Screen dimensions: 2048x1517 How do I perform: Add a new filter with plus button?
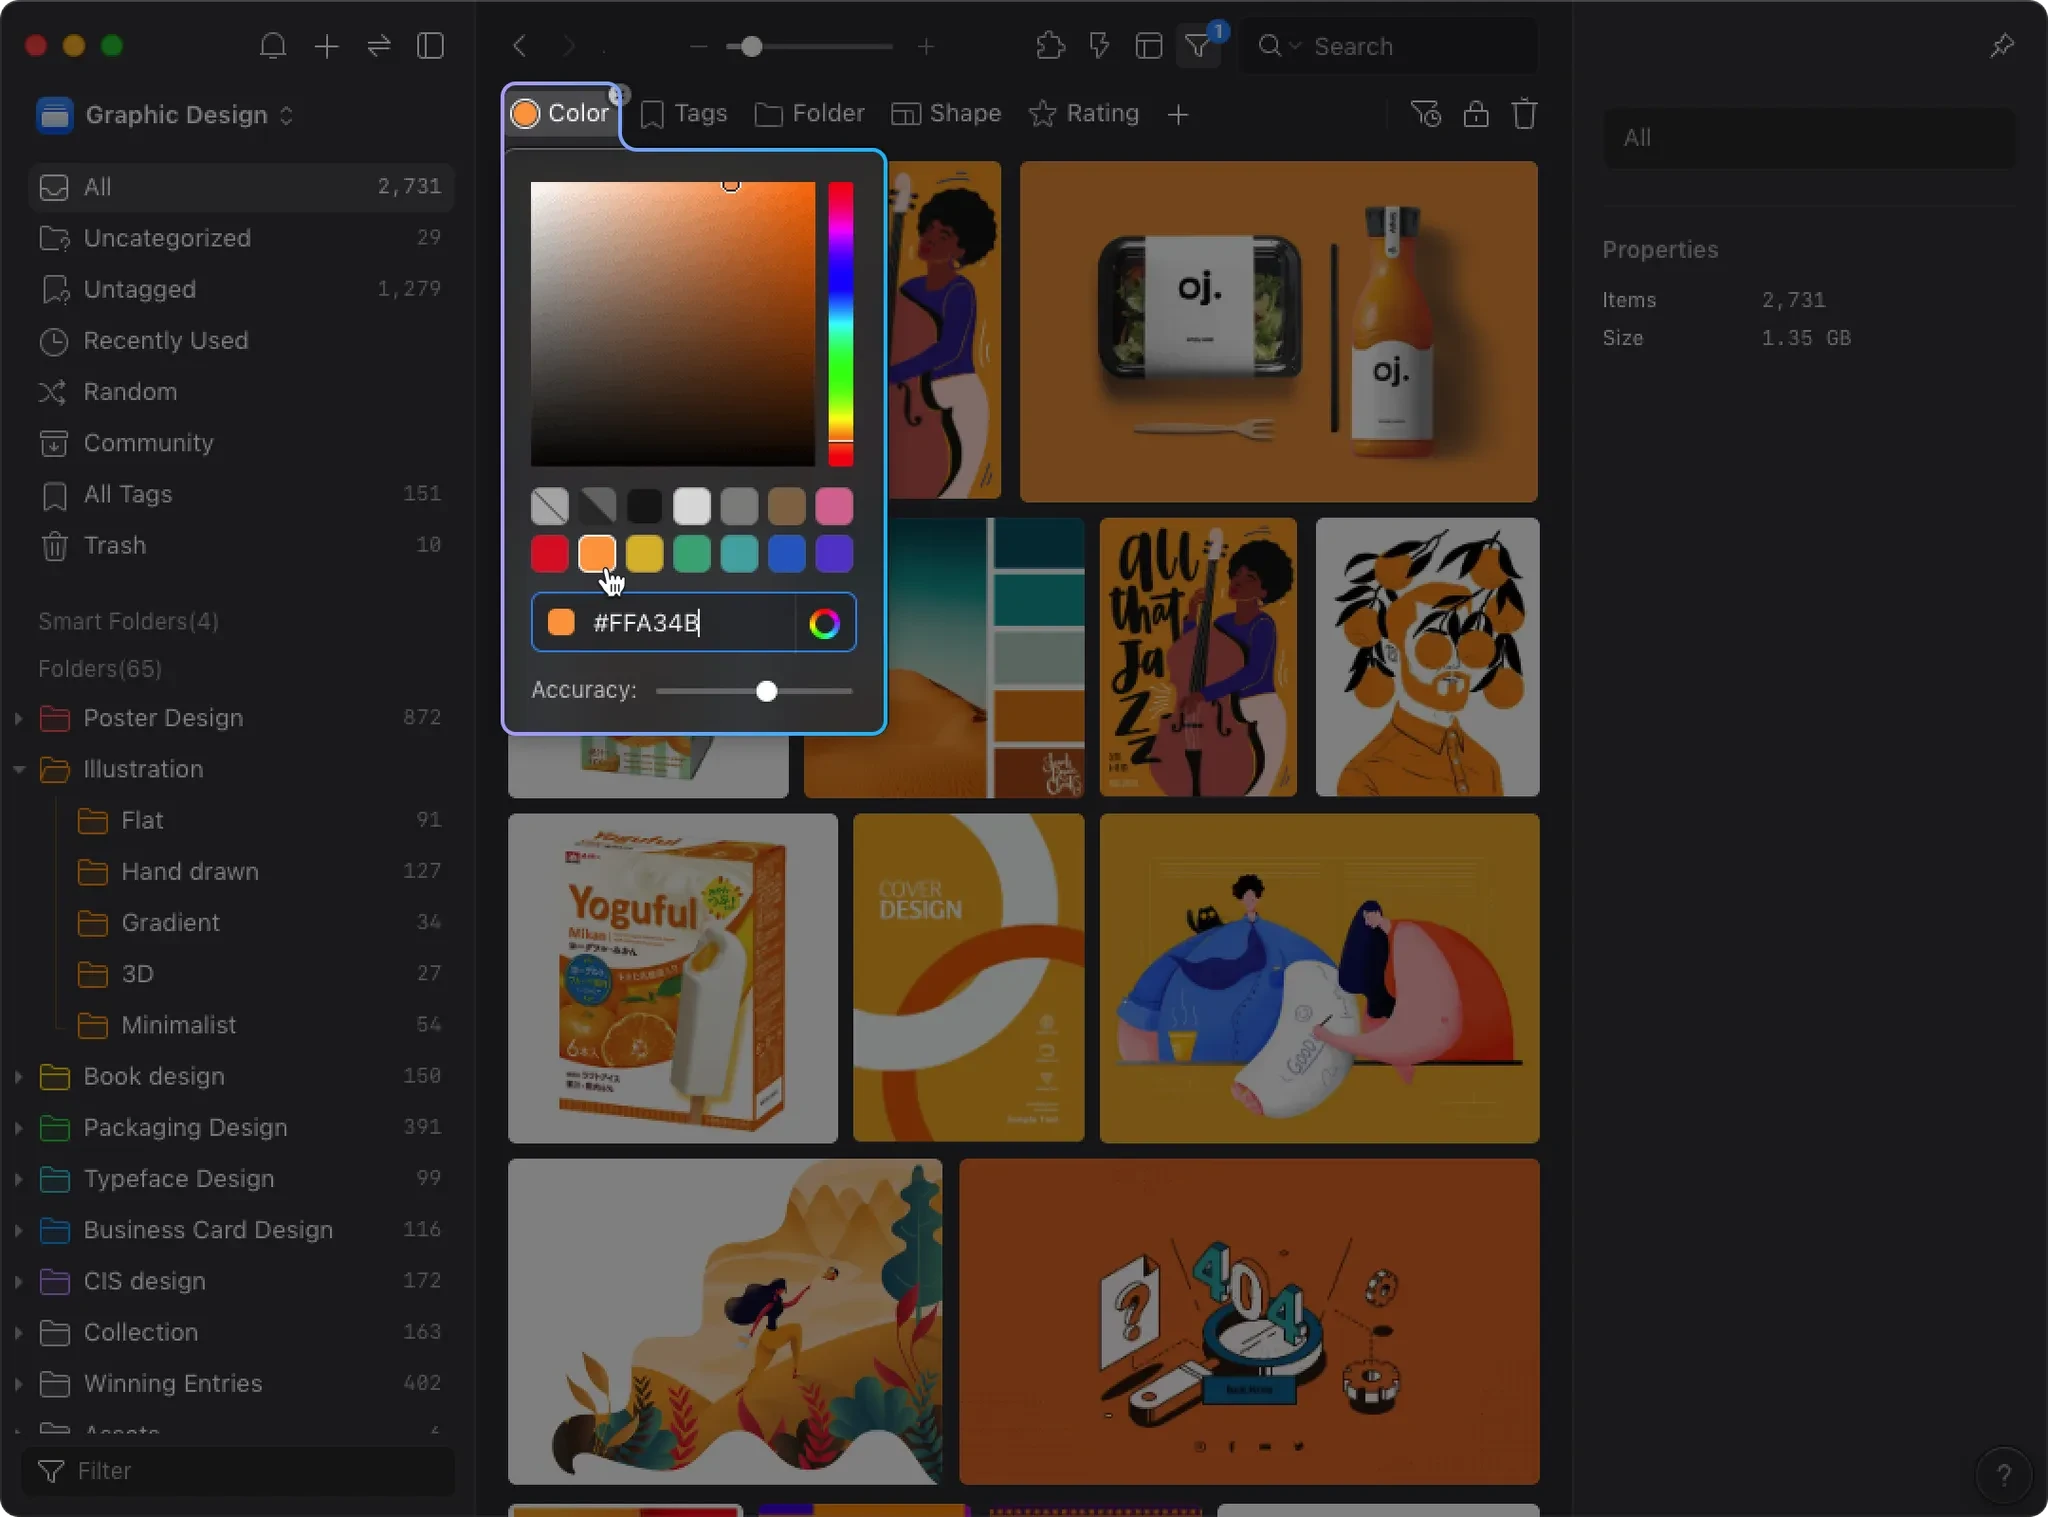click(x=1178, y=115)
